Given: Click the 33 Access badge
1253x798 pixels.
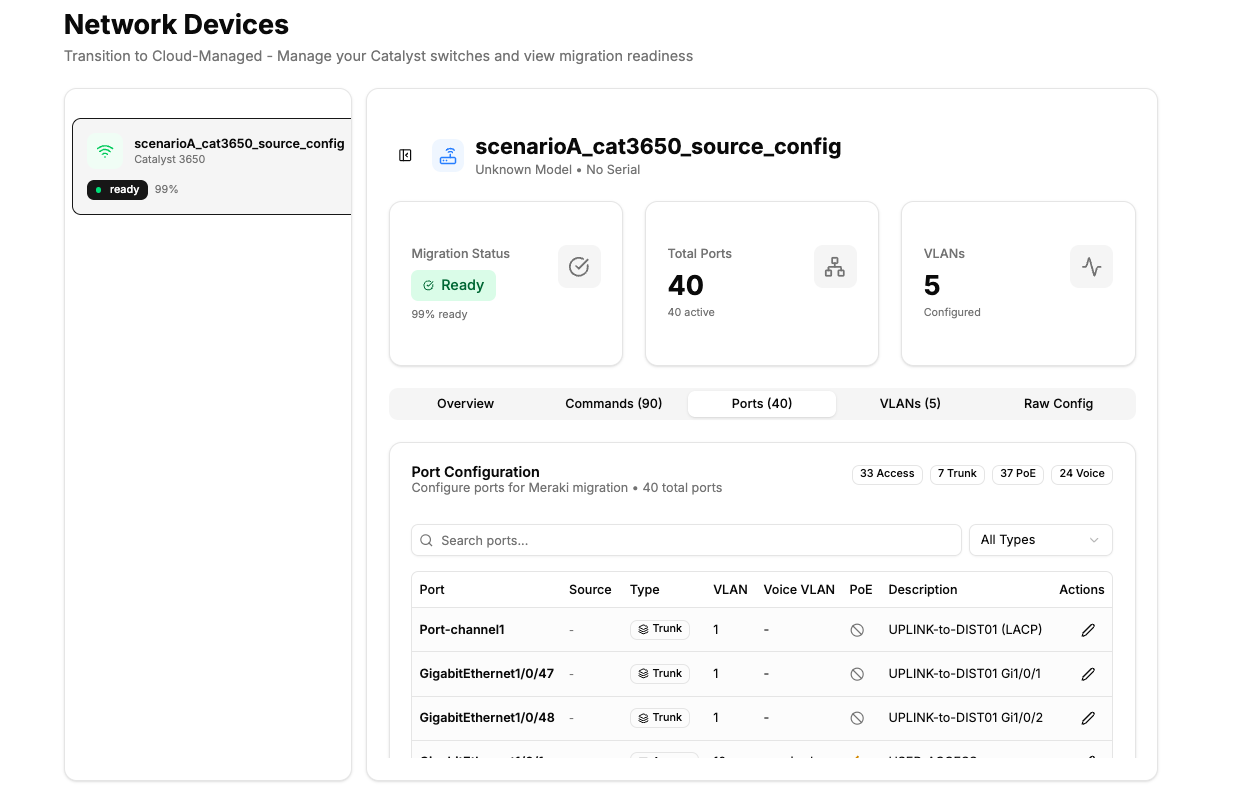Looking at the screenshot, I should [x=887, y=474].
